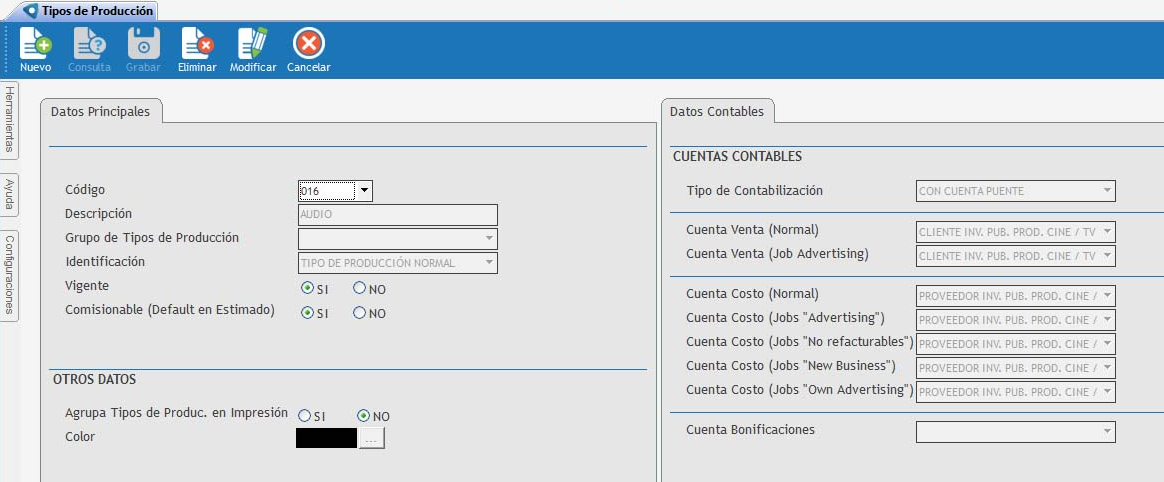The width and height of the screenshot is (1164, 482).
Task: Click the Nuevo toolbar icon
Action: click(x=35, y=45)
